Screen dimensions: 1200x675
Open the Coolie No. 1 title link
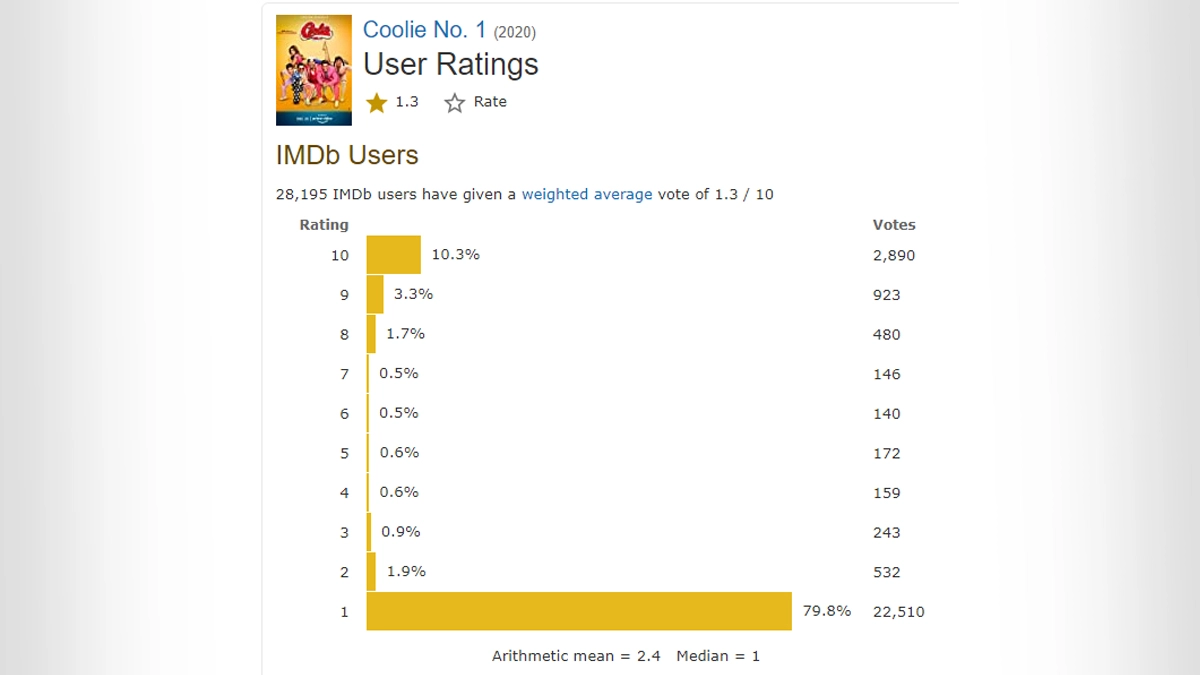[x=424, y=29]
